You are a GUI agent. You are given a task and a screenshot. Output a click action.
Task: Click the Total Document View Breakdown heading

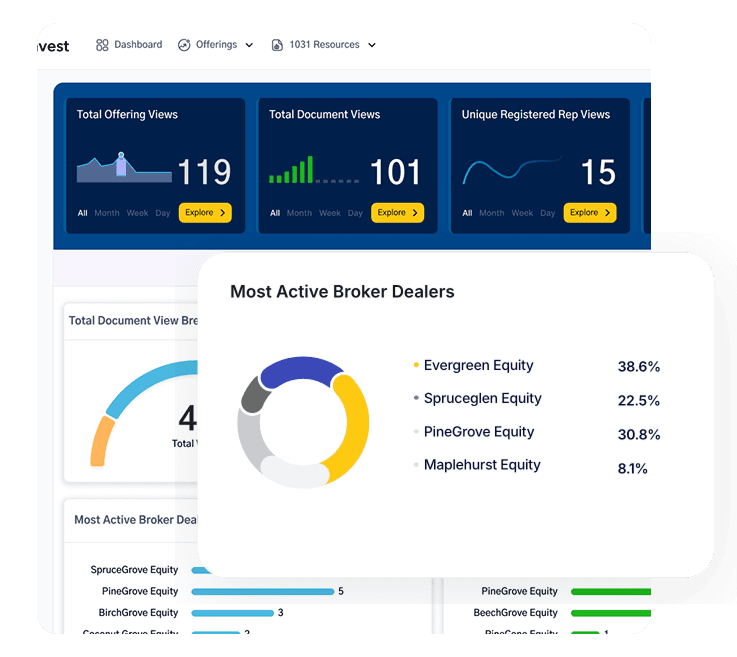(x=133, y=321)
